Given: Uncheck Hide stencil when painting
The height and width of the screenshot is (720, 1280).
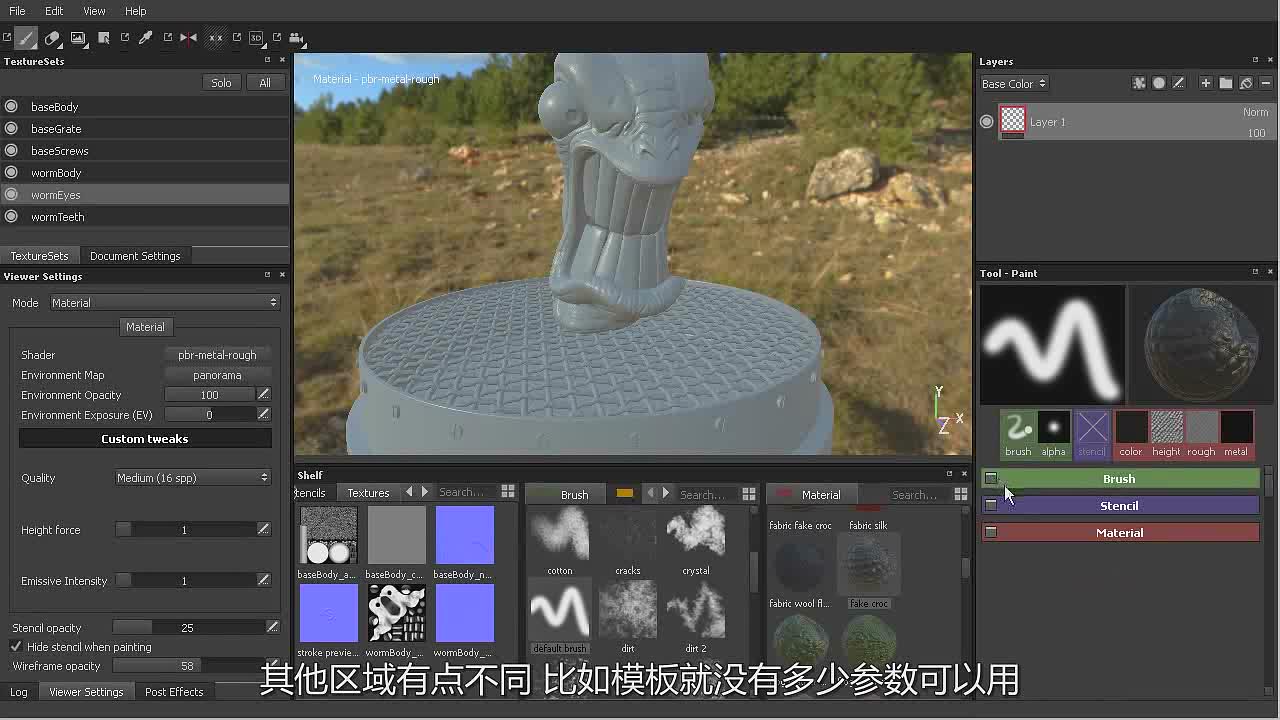Looking at the screenshot, I should pyautogui.click(x=16, y=647).
